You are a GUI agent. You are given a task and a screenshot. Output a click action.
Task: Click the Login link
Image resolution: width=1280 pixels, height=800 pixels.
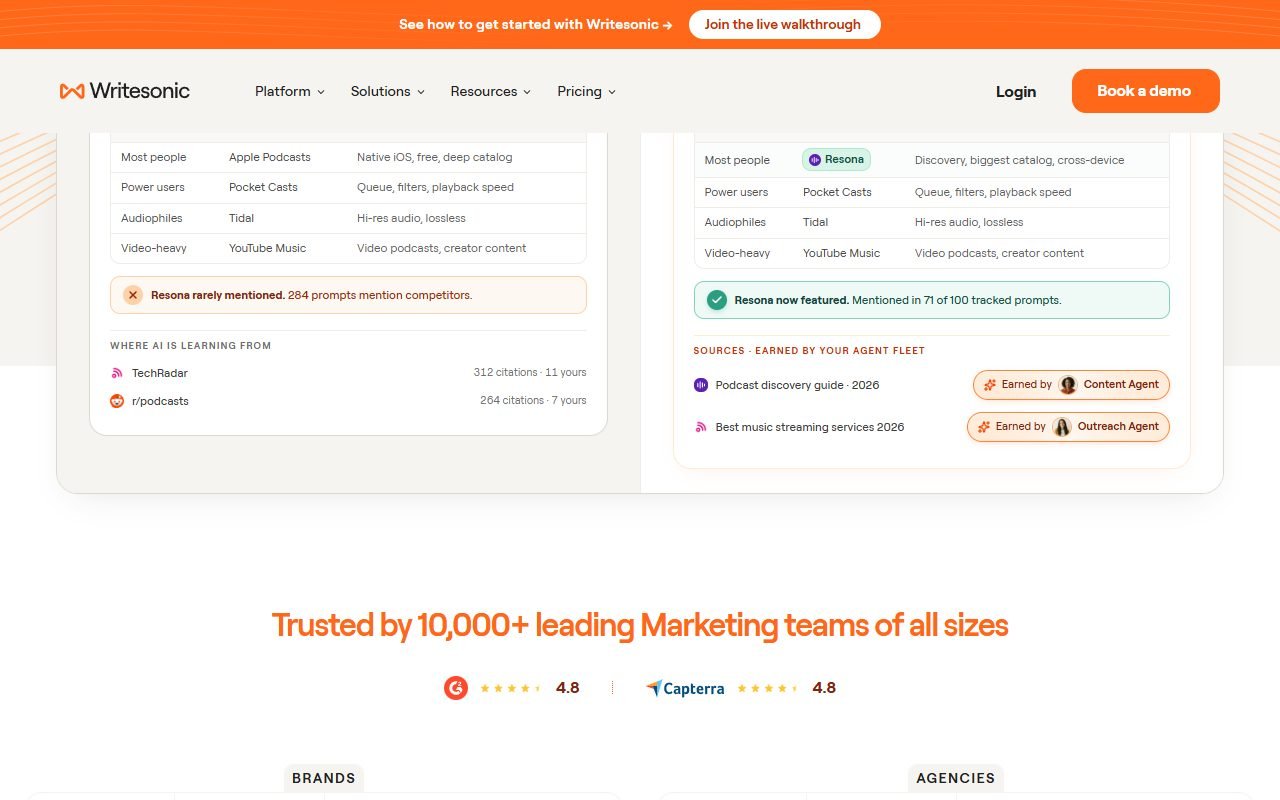(1016, 91)
